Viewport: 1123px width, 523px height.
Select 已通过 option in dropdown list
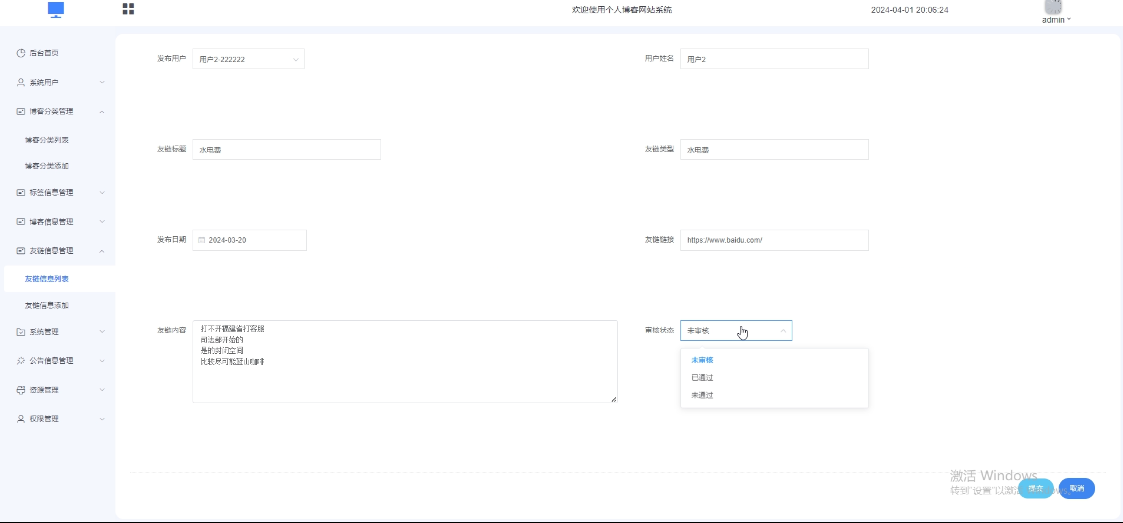(x=774, y=378)
